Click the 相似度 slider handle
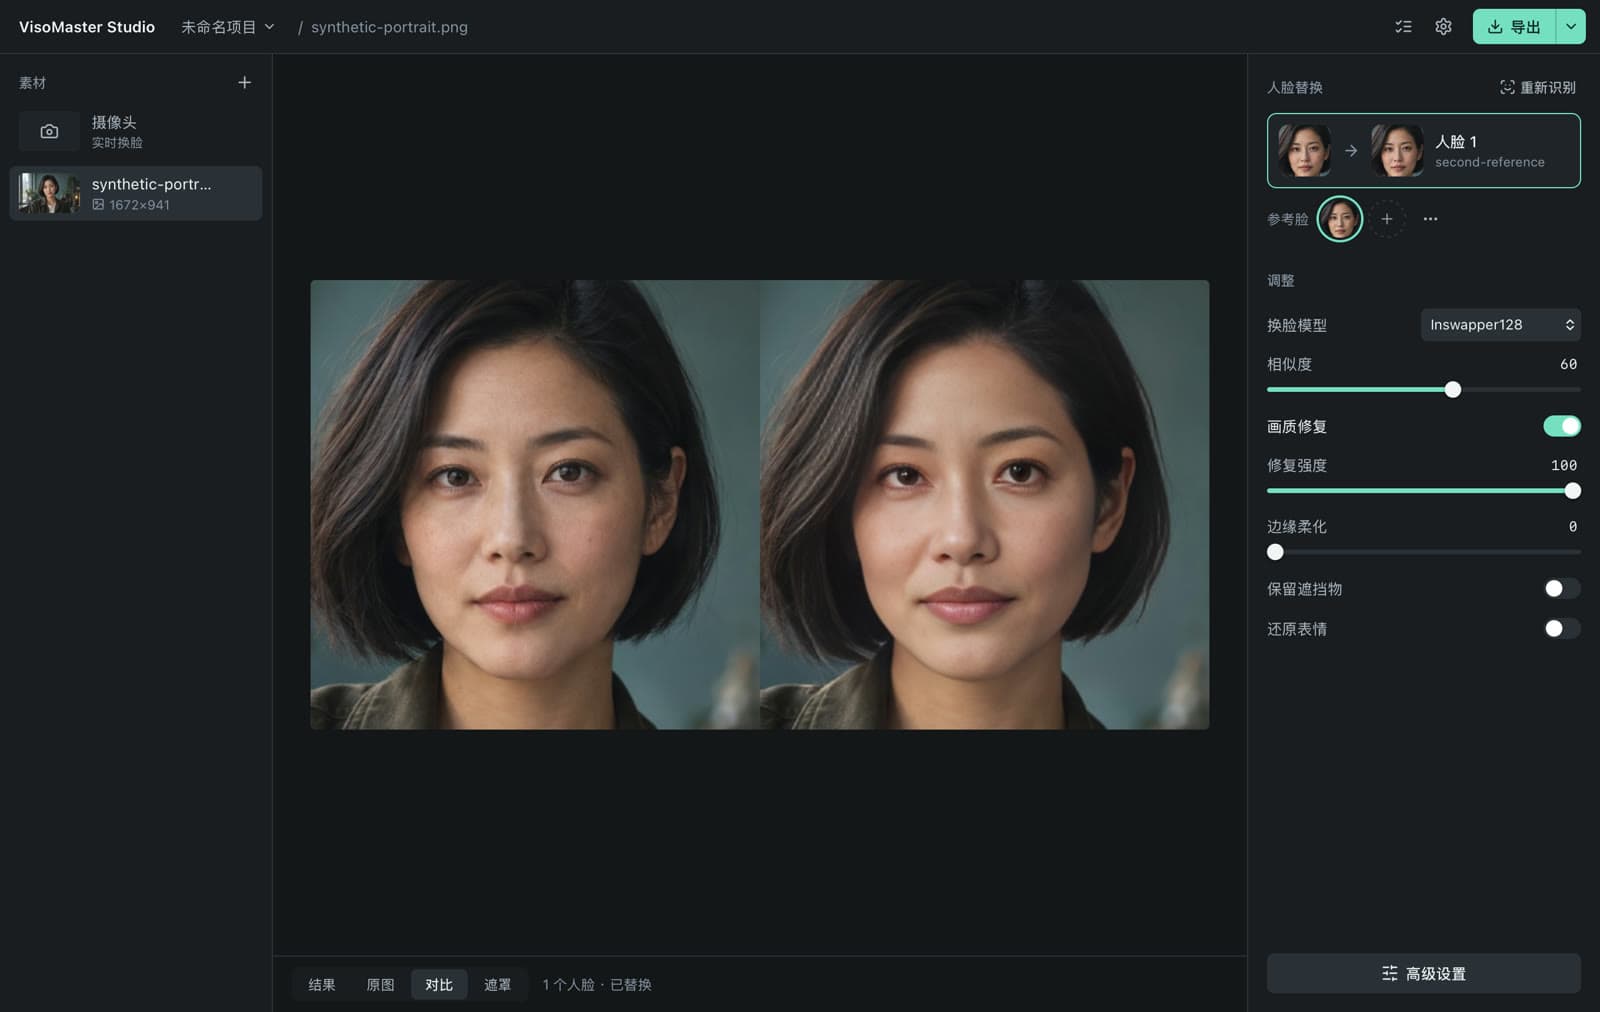 point(1453,390)
